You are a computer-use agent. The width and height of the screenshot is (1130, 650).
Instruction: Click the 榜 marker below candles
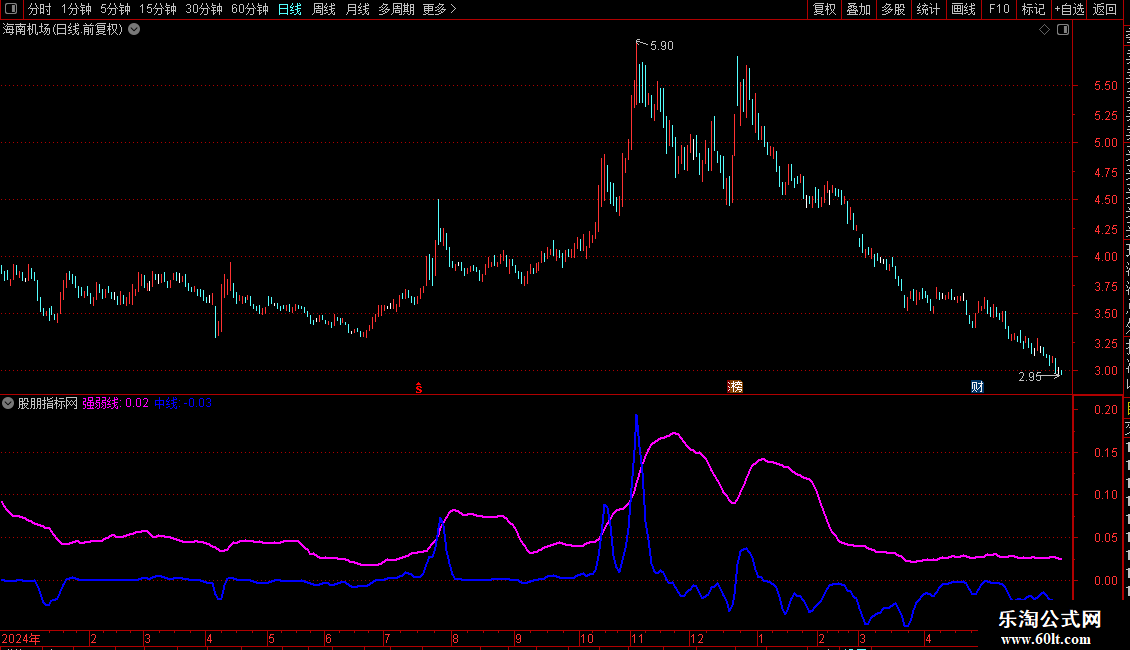tap(735, 387)
